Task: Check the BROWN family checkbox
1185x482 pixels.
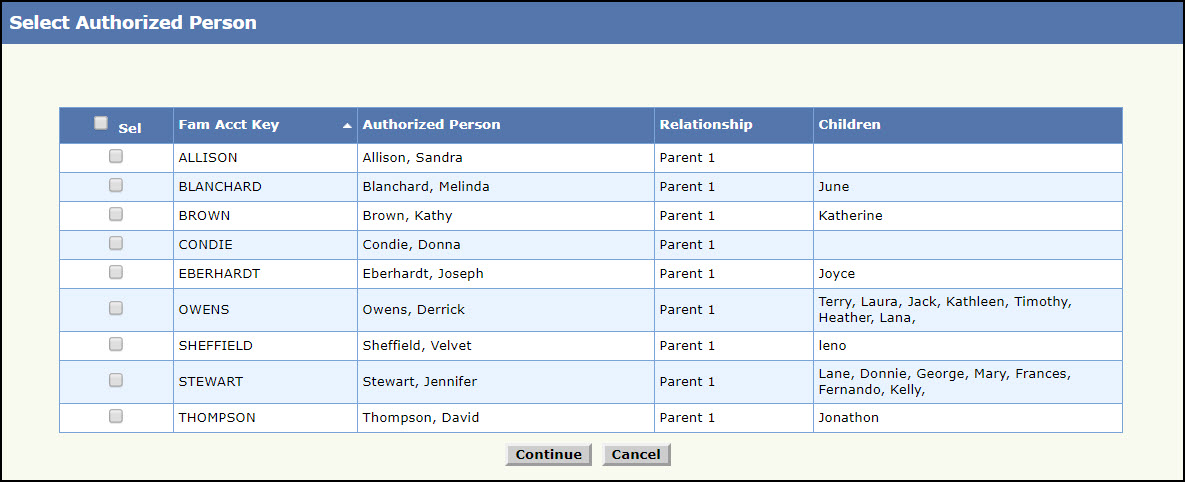Action: [x=116, y=214]
